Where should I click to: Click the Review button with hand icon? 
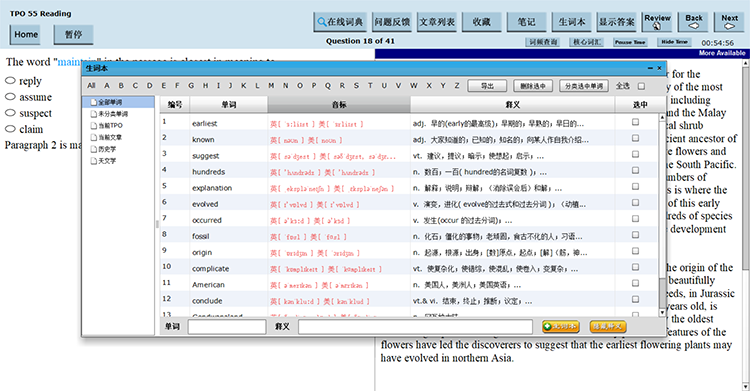(x=657, y=22)
